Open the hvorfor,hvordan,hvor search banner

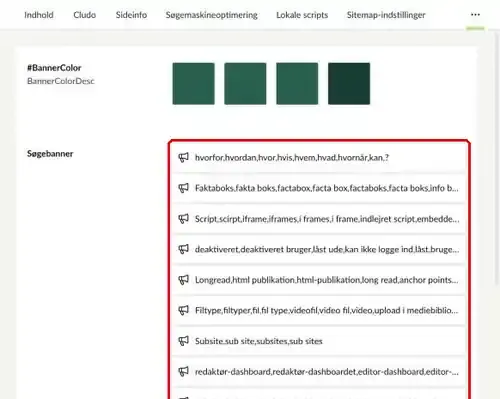[319, 157]
